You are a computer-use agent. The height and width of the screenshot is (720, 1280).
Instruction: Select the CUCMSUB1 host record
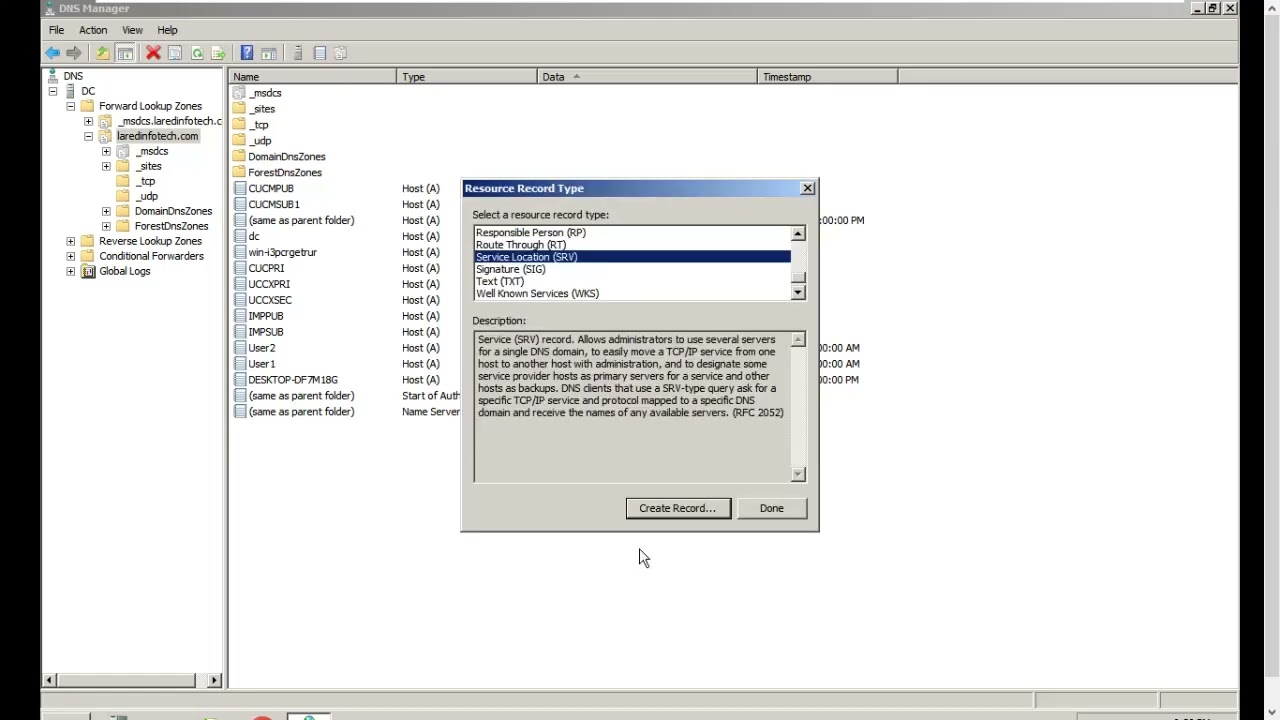[x=274, y=204]
